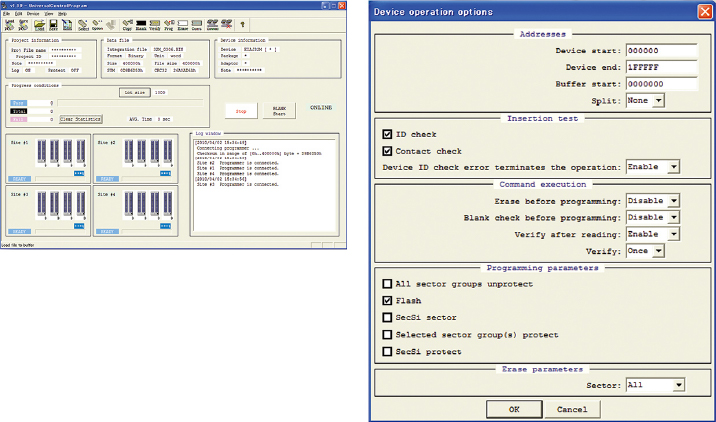Click the Help question mark toolbar icon
This screenshot has height=422, width=716.
[242, 24]
